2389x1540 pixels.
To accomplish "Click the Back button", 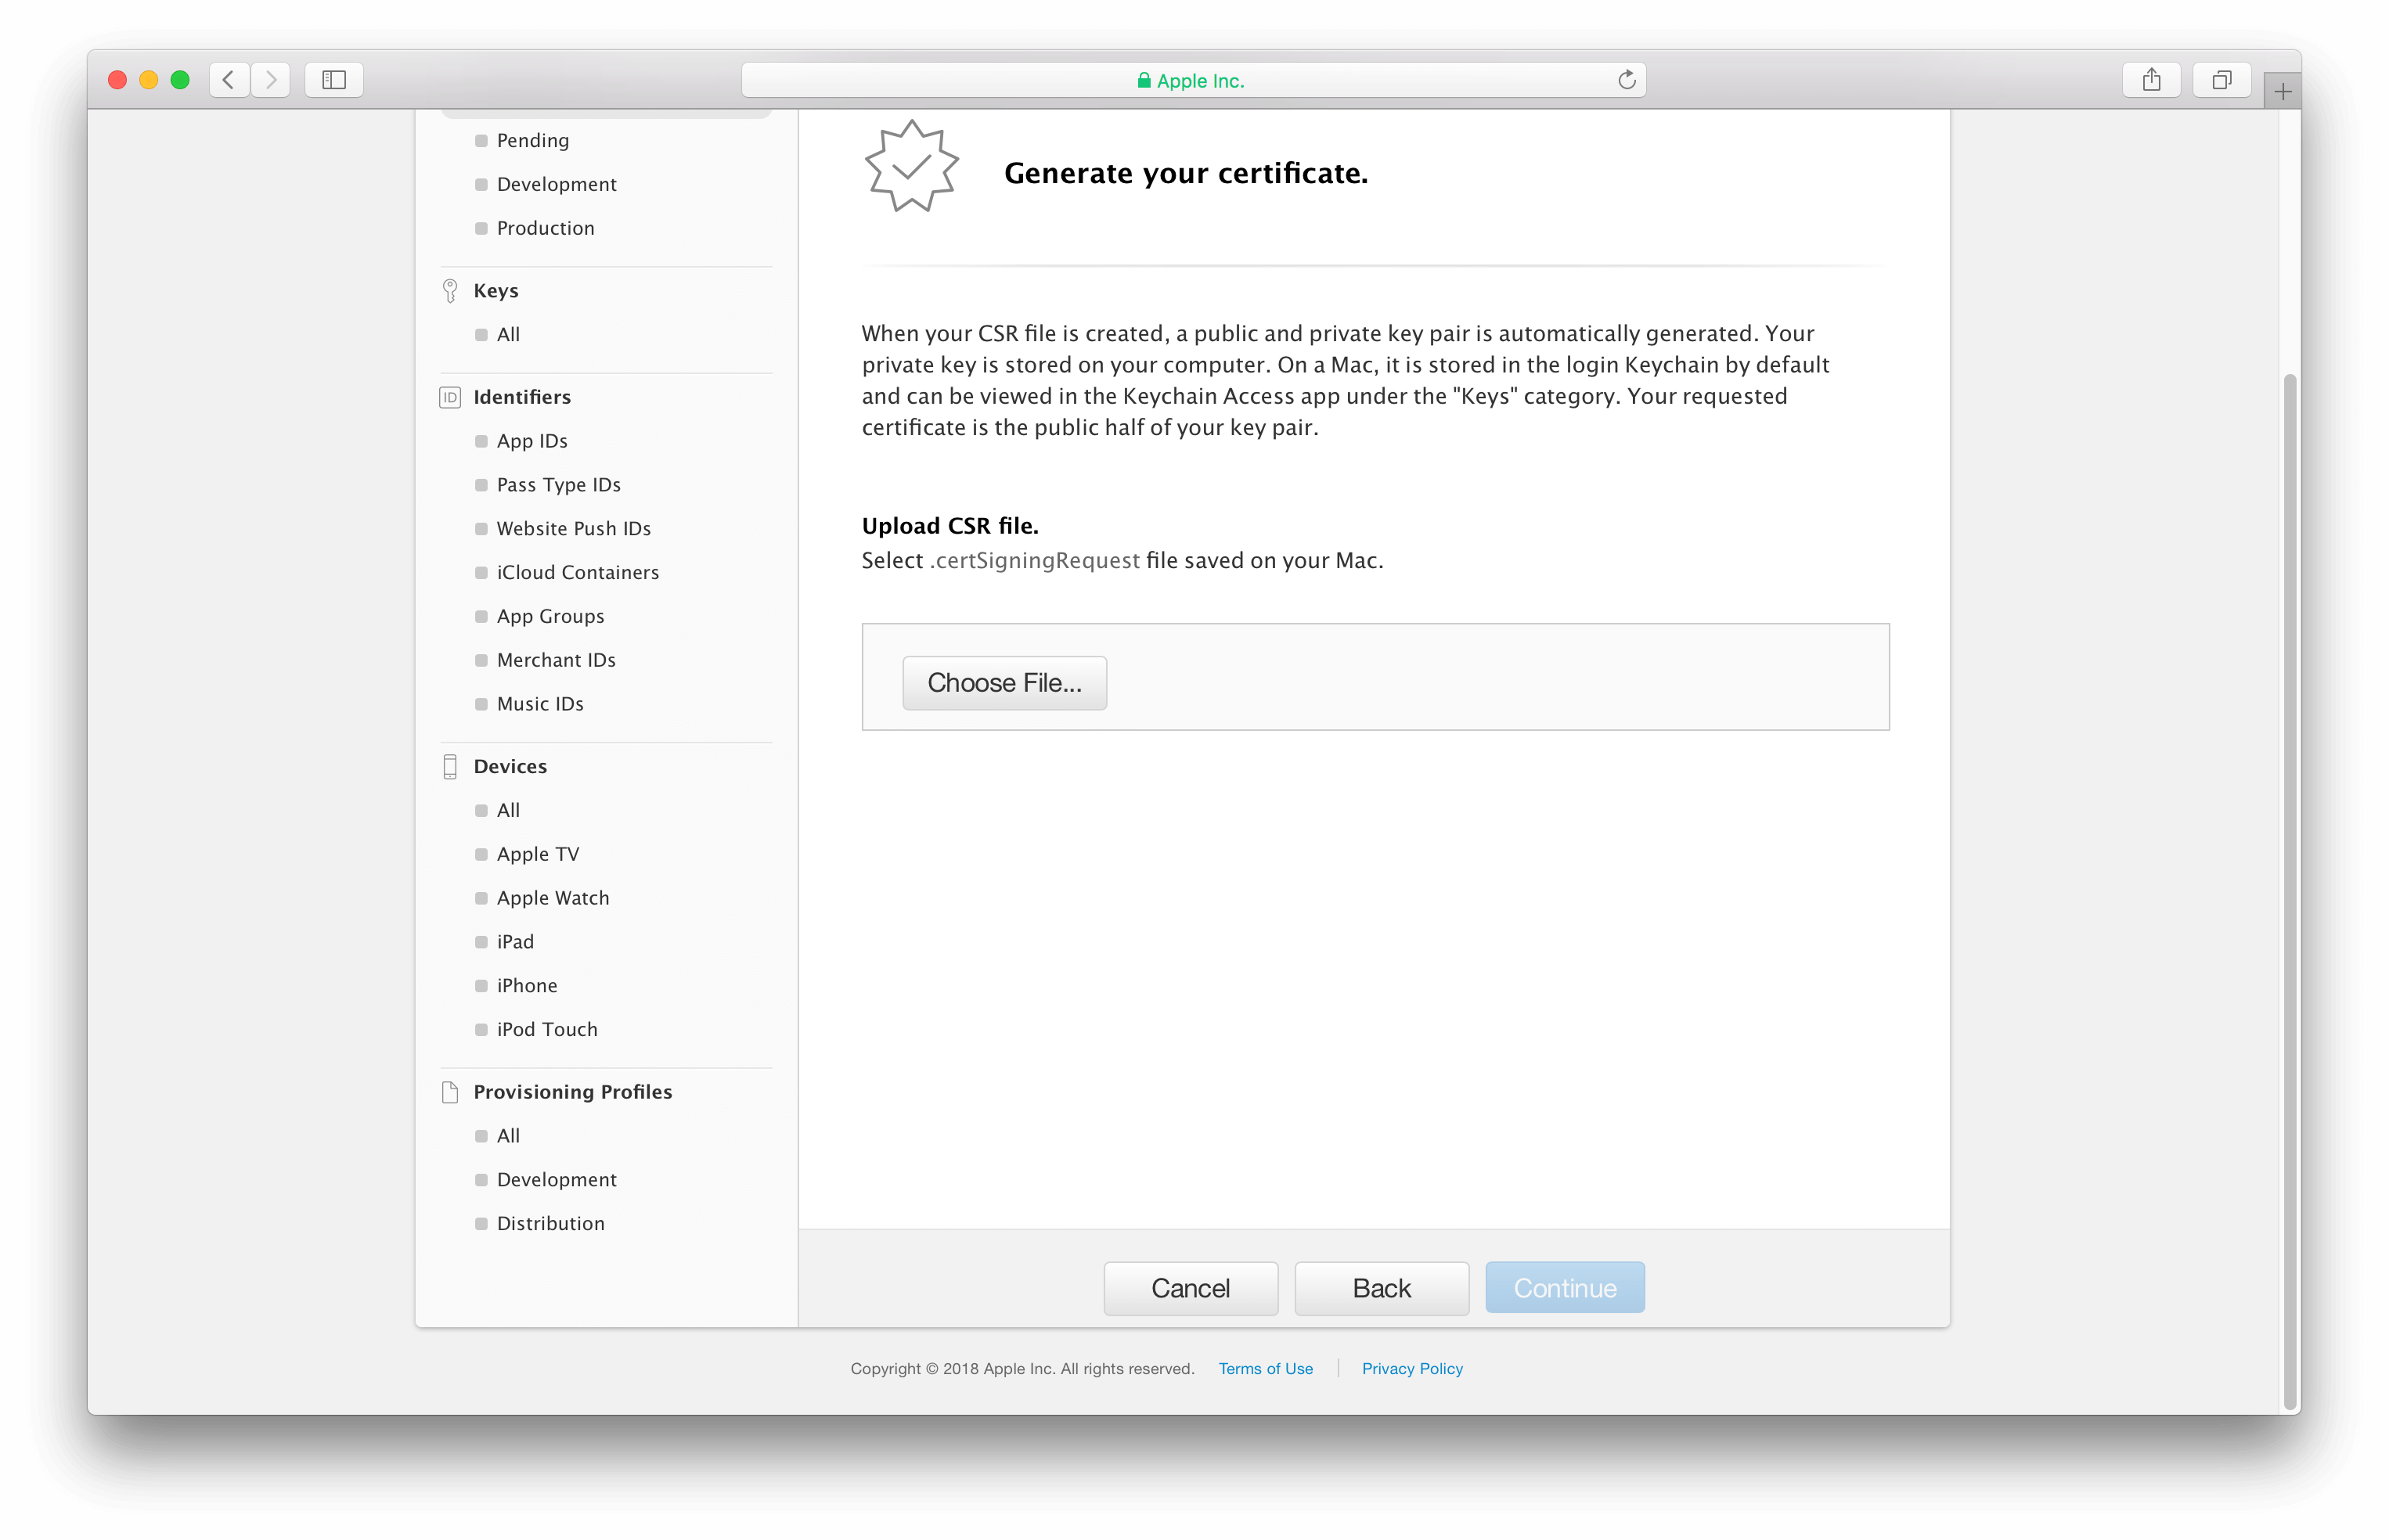I will point(1381,1288).
